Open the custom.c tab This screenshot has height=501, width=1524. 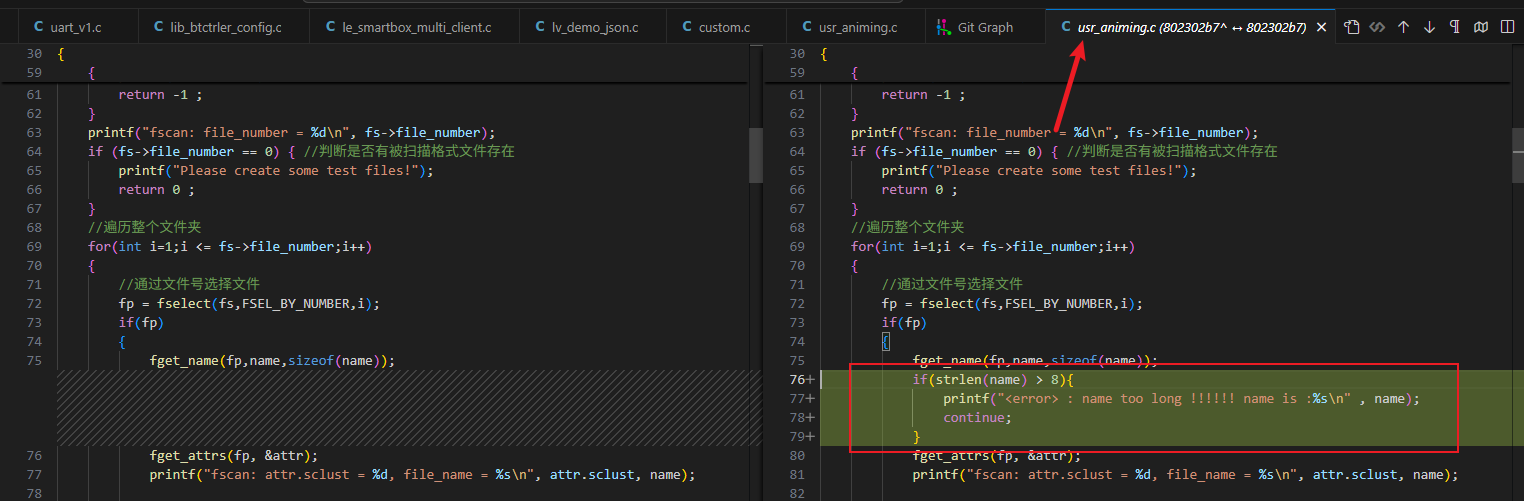click(725, 27)
